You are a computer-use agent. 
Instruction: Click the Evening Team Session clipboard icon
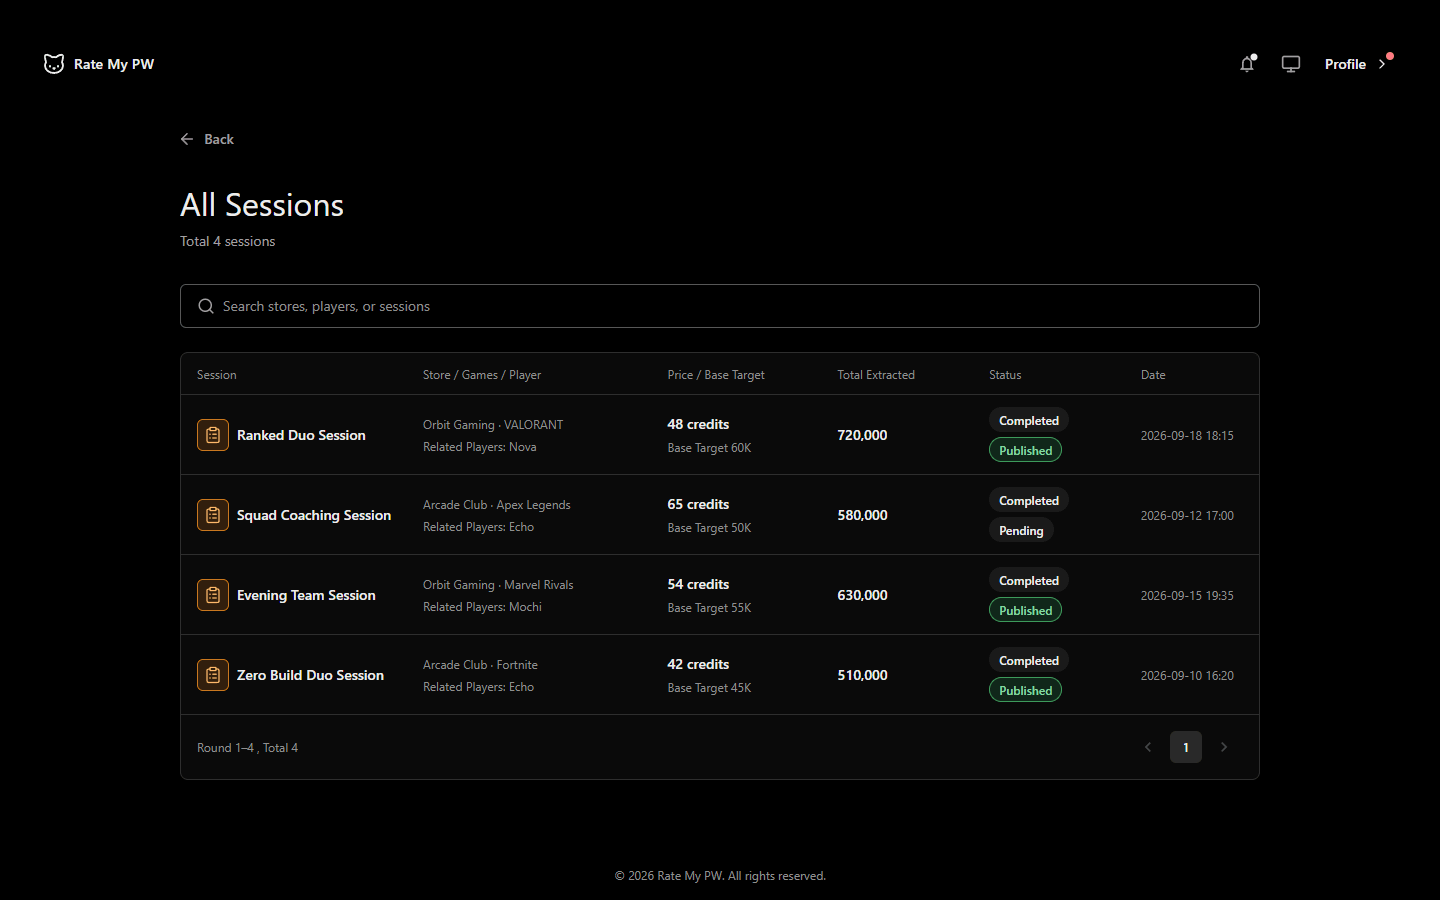pos(213,595)
